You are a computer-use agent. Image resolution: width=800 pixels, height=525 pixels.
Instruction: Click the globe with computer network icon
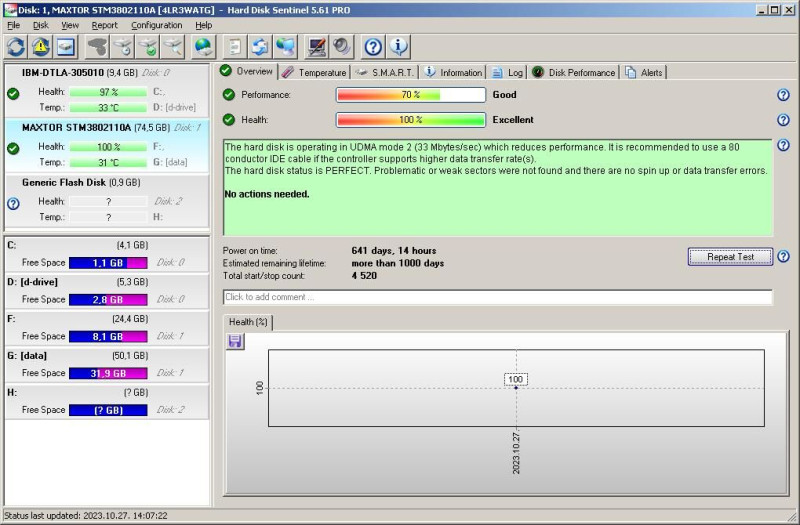285,47
